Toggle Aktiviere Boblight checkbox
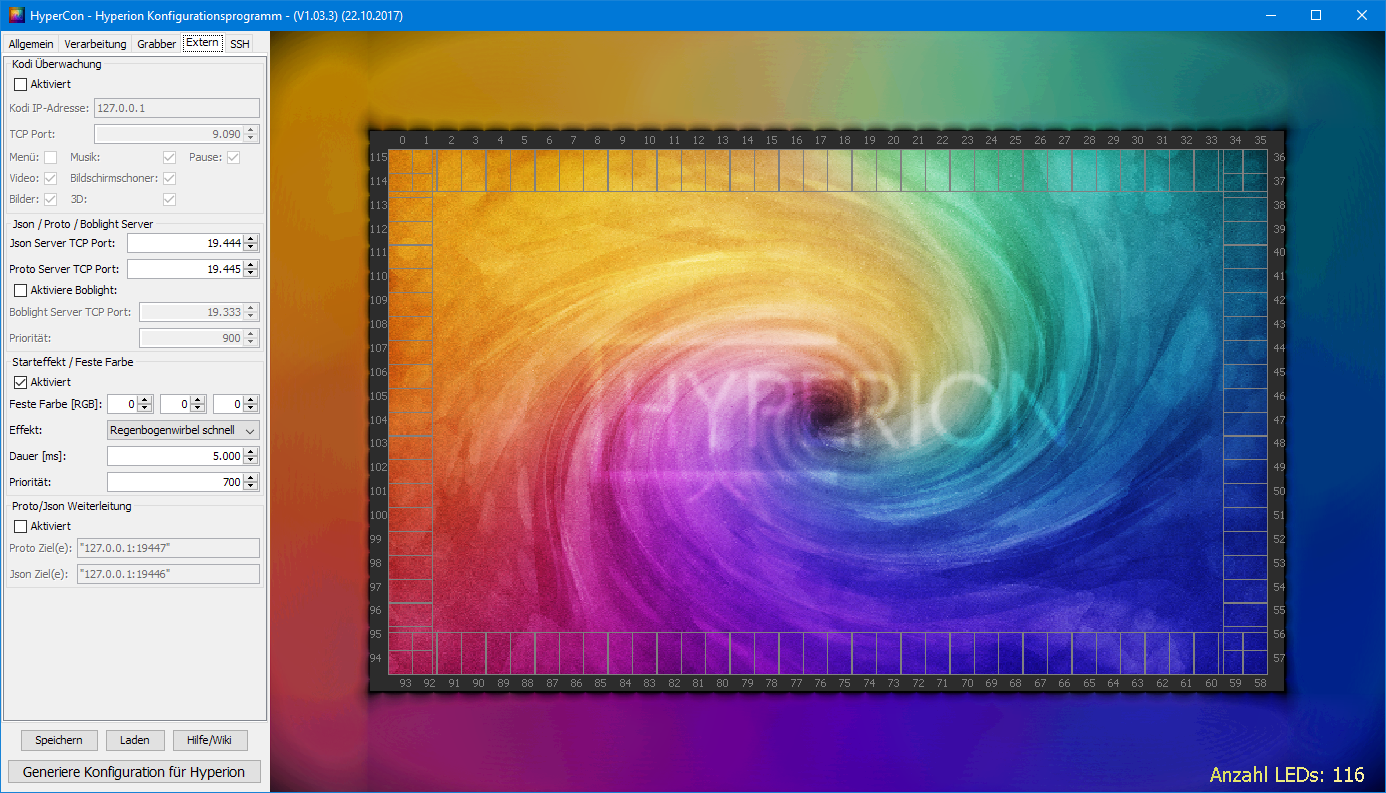Image resolution: width=1386 pixels, height=793 pixels. coord(20,290)
